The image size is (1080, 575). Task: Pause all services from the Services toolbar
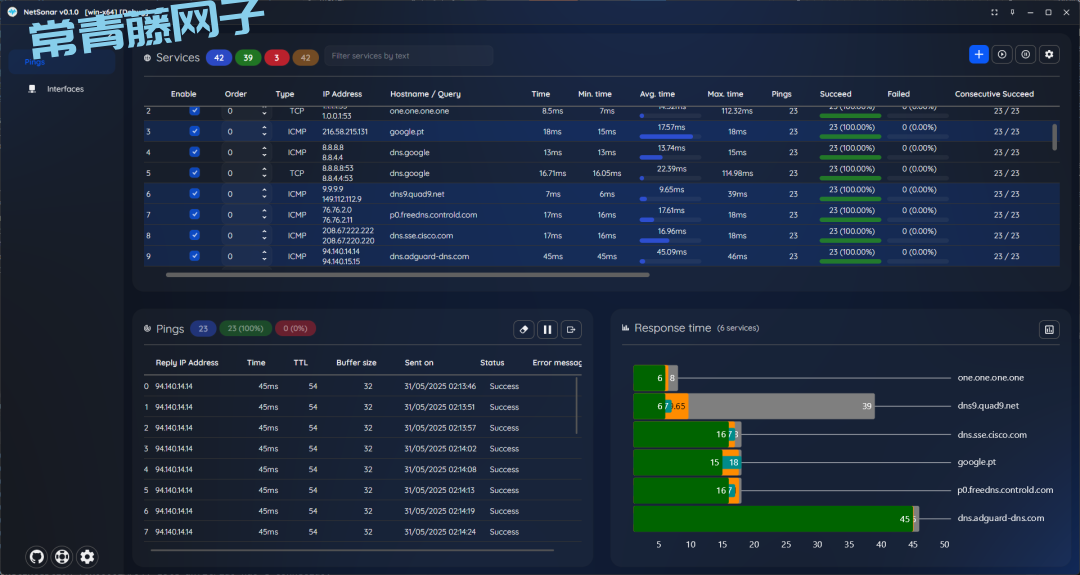1025,55
